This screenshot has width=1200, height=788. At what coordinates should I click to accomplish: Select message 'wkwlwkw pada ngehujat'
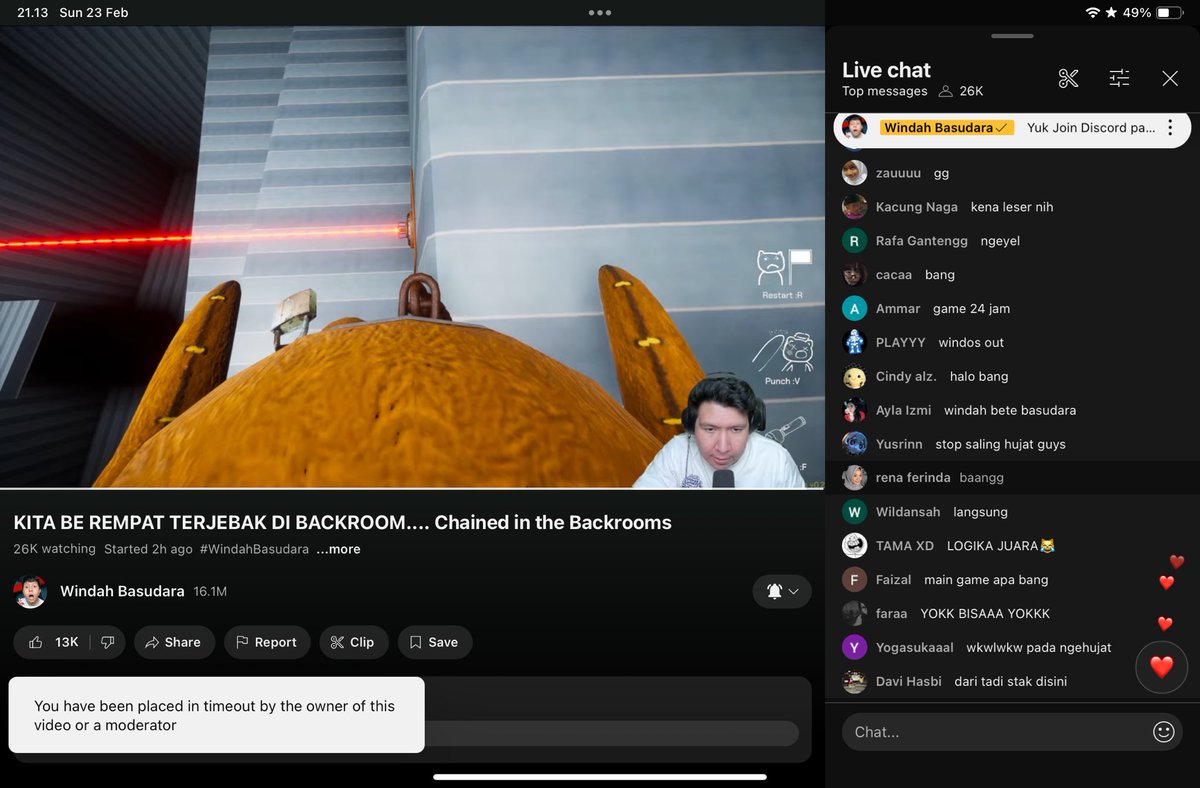1039,648
